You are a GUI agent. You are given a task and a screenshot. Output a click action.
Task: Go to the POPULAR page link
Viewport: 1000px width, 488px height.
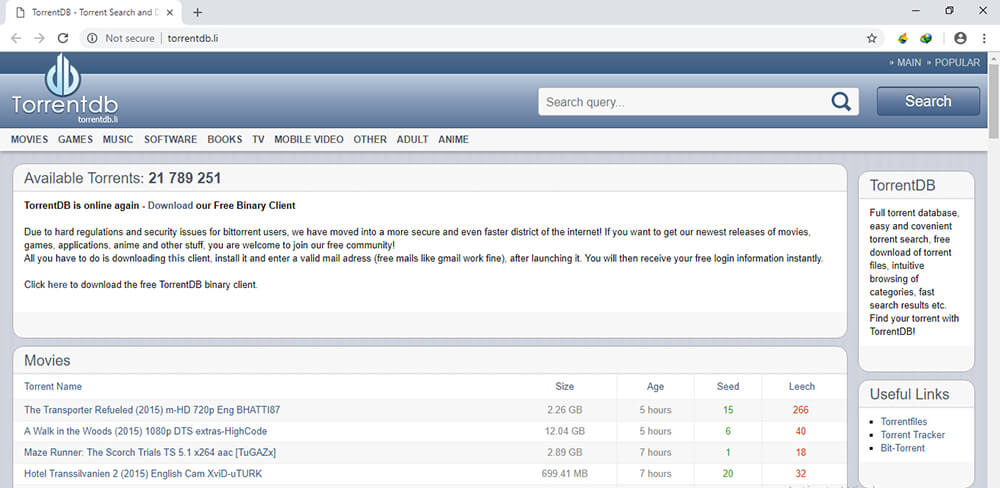957,63
